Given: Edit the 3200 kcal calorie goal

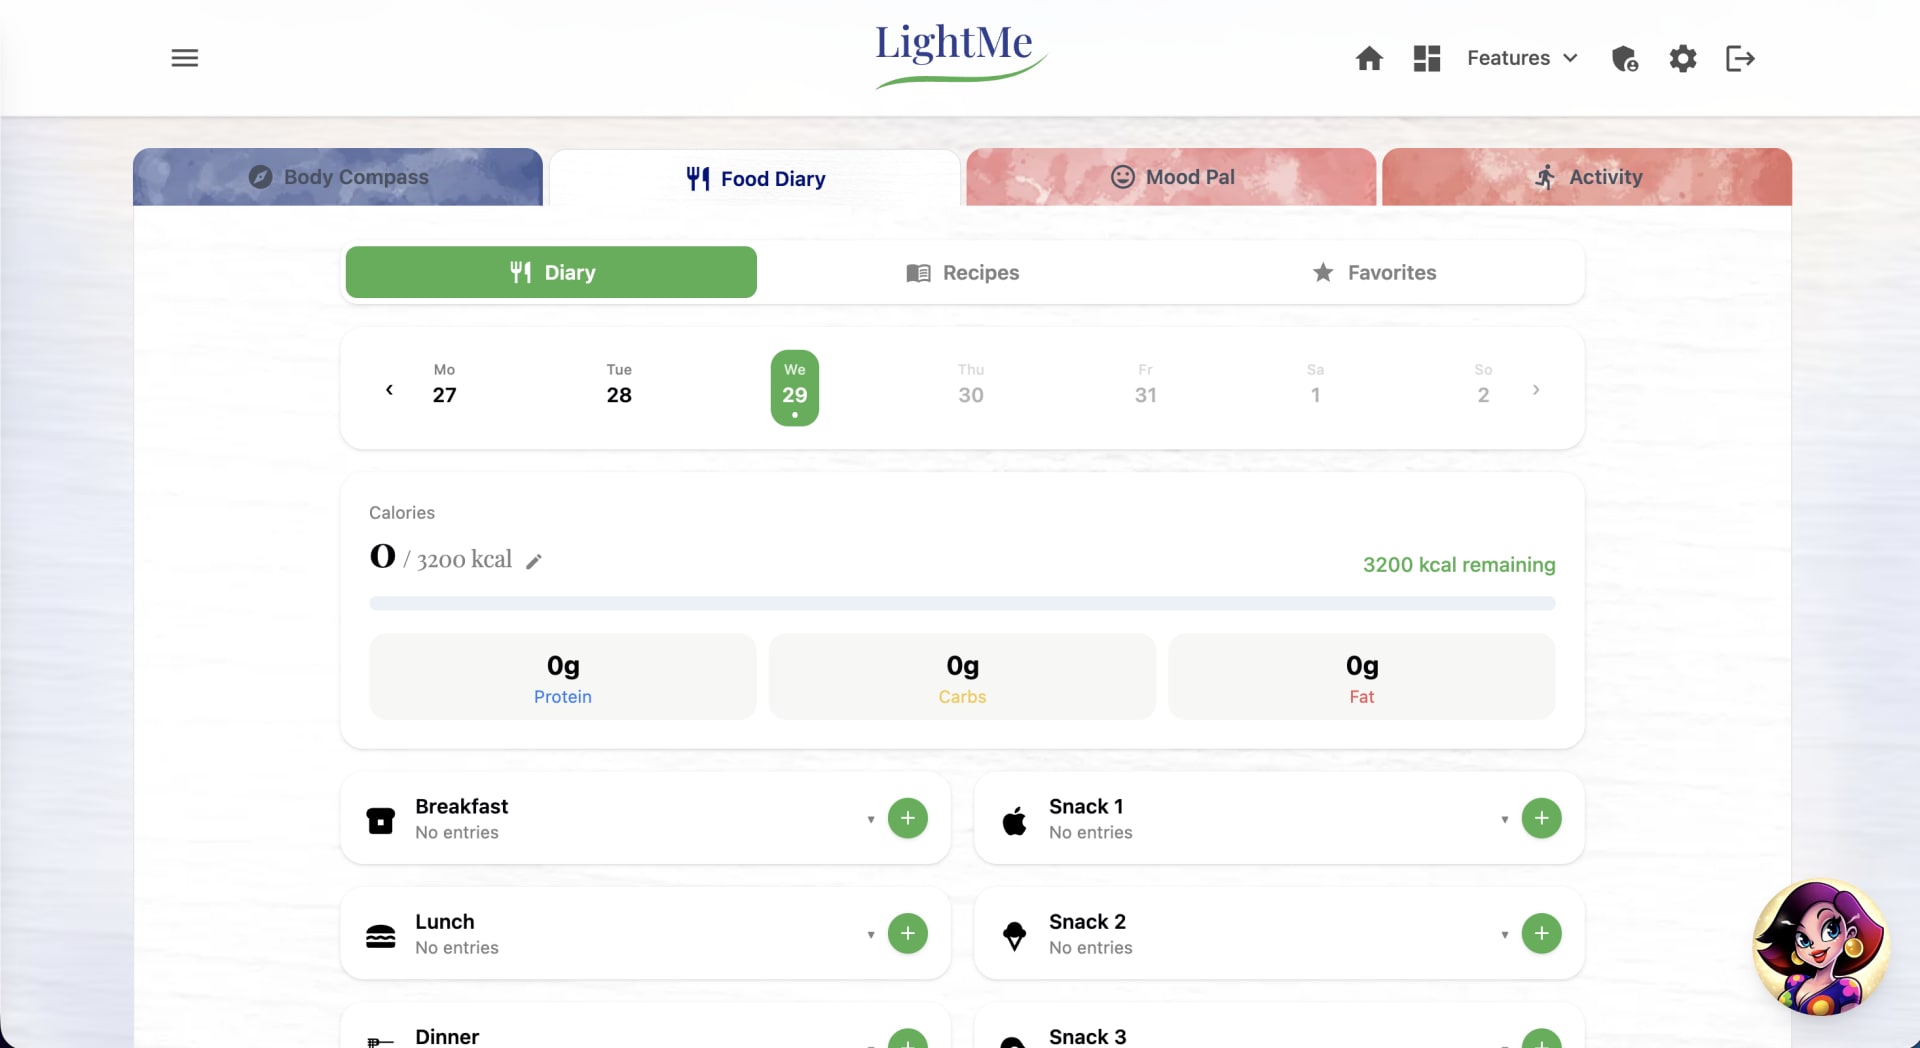Looking at the screenshot, I should (534, 561).
